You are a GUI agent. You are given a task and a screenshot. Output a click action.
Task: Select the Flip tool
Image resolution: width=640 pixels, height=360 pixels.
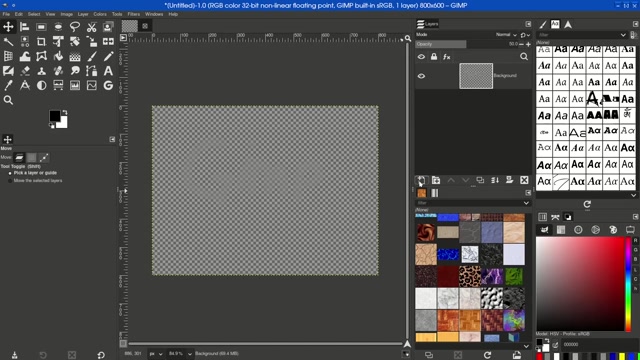[x=108, y=42]
